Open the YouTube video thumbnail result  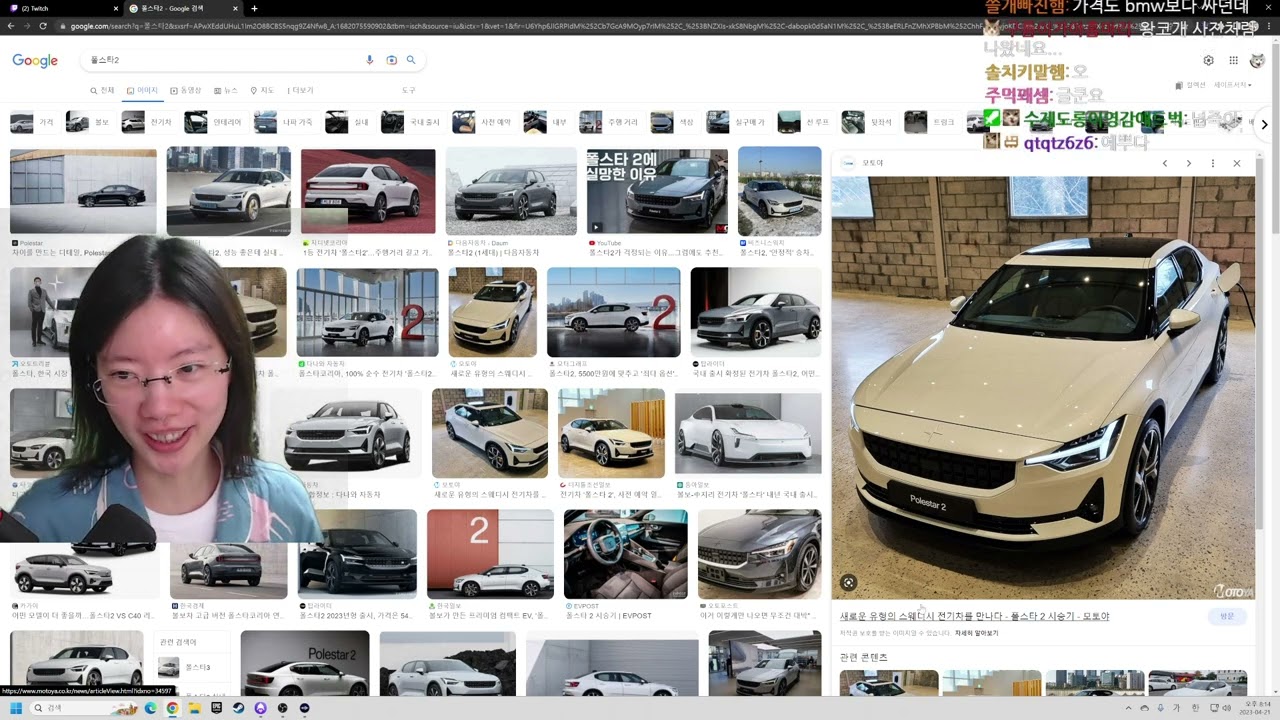point(657,191)
